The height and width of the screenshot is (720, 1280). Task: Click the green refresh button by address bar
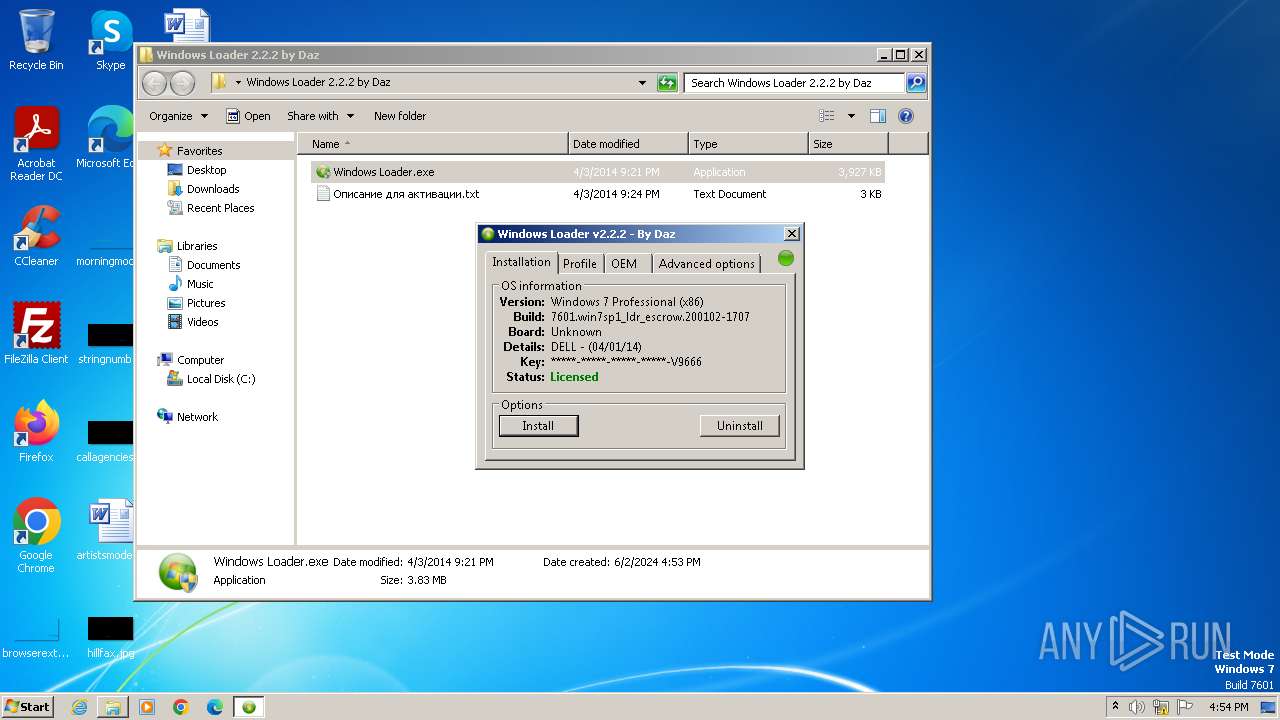tap(667, 83)
